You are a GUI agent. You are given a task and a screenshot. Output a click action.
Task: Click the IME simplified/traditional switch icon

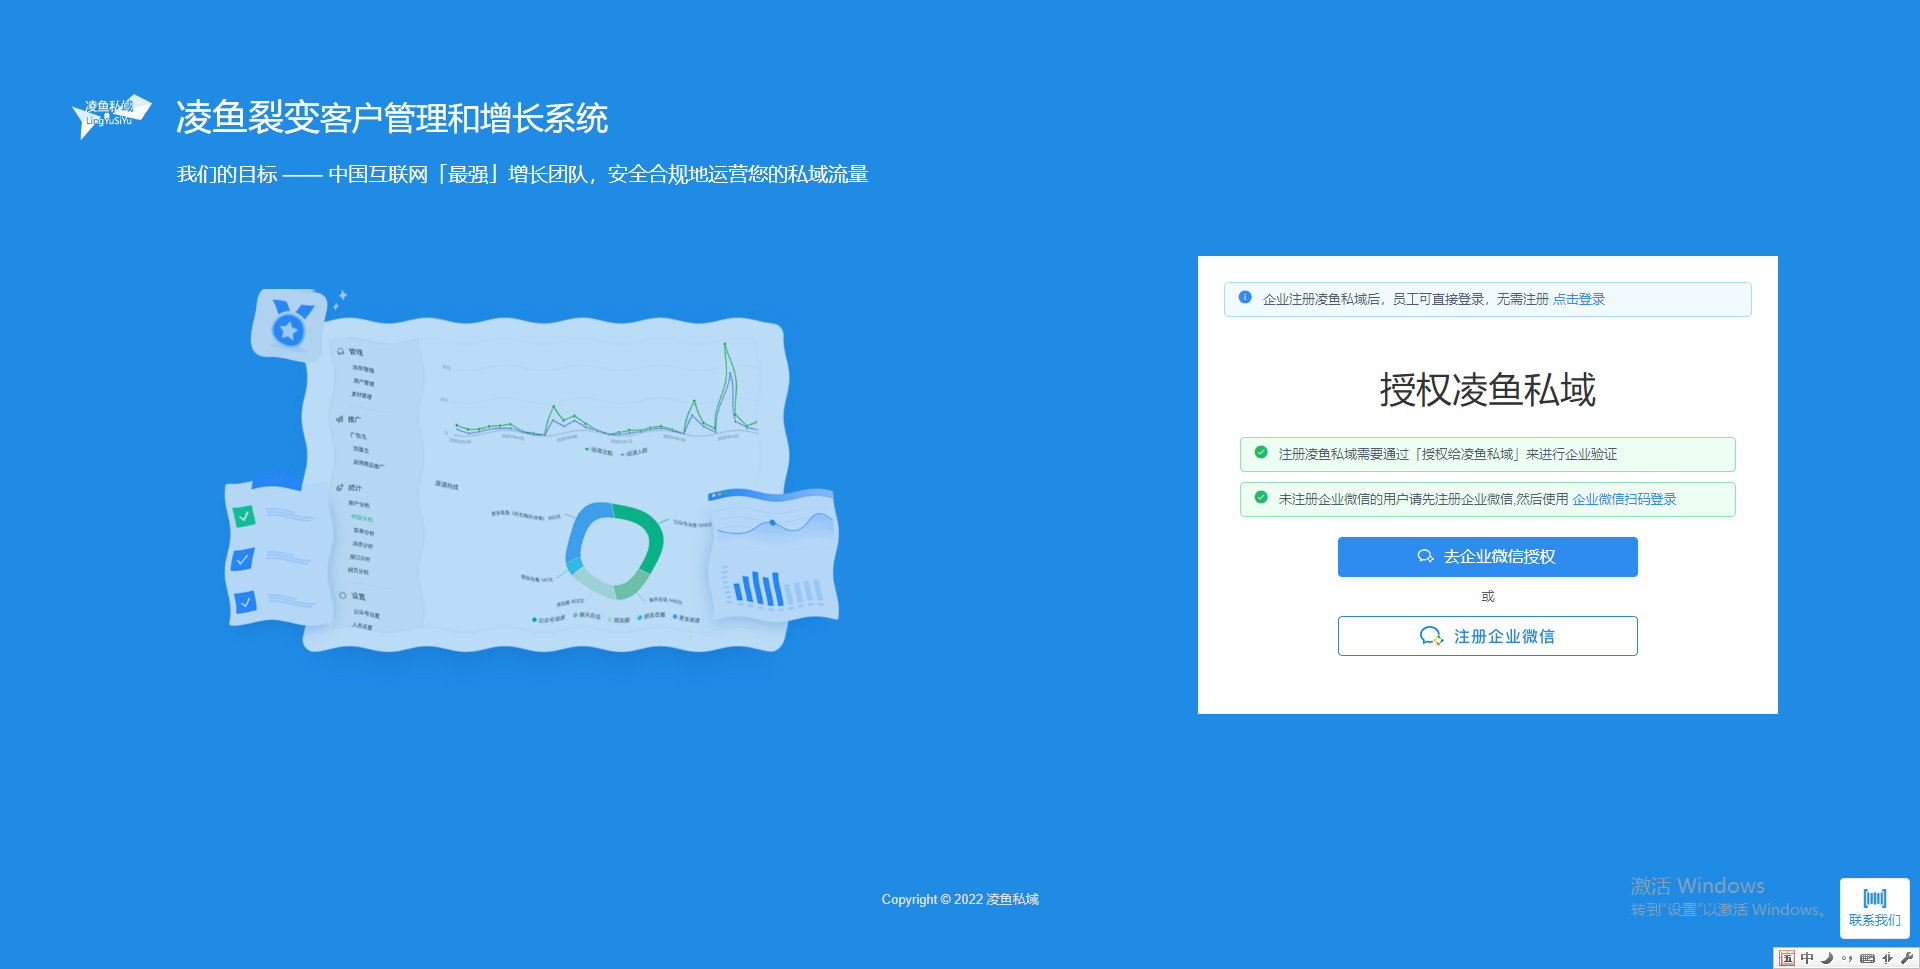1887,958
